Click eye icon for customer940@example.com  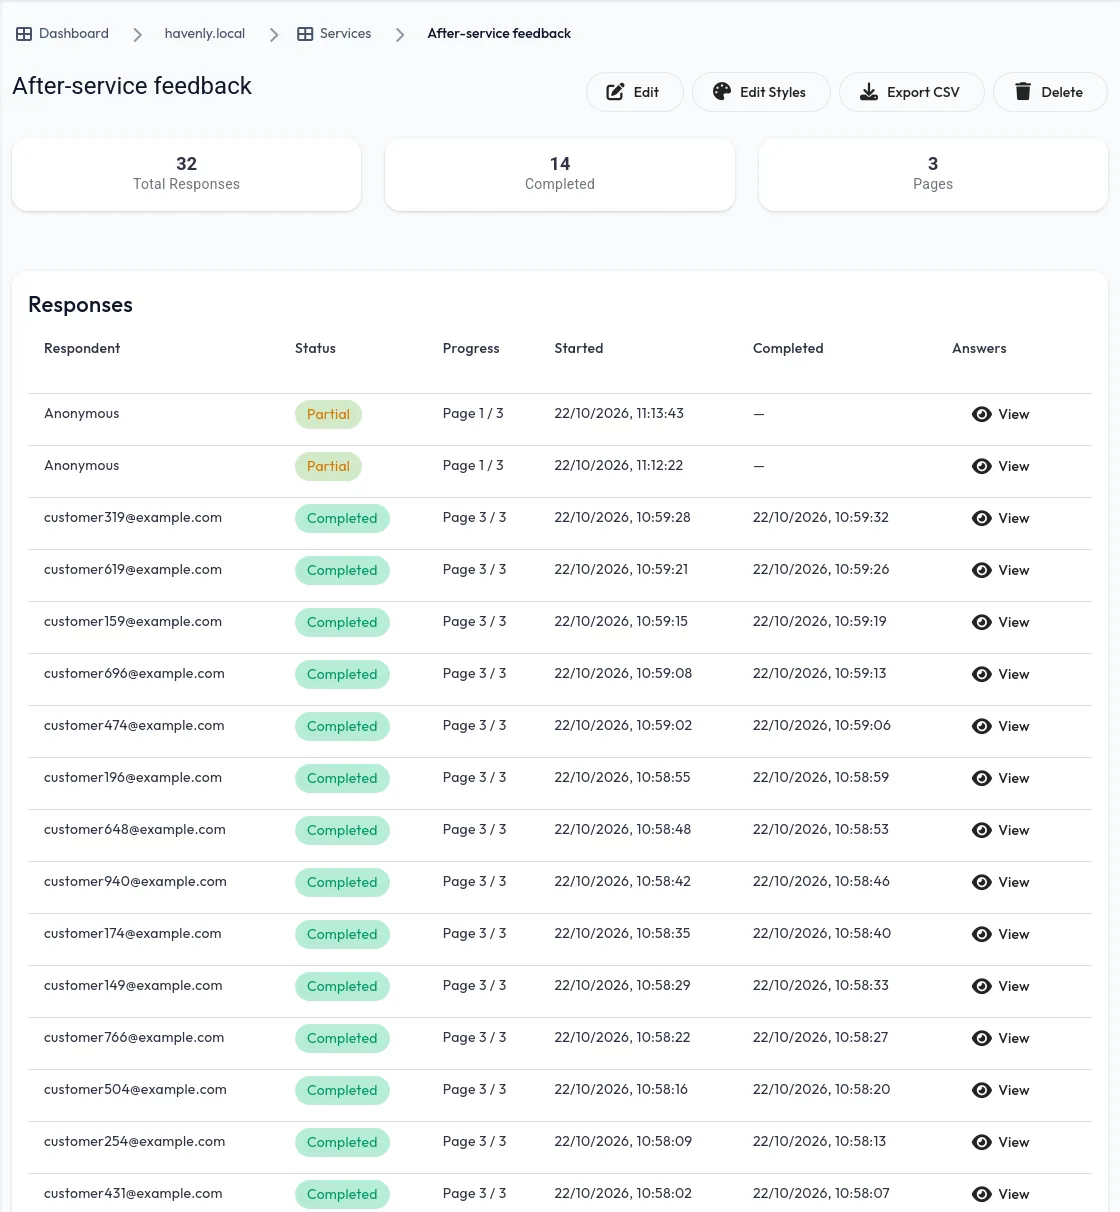(x=982, y=882)
